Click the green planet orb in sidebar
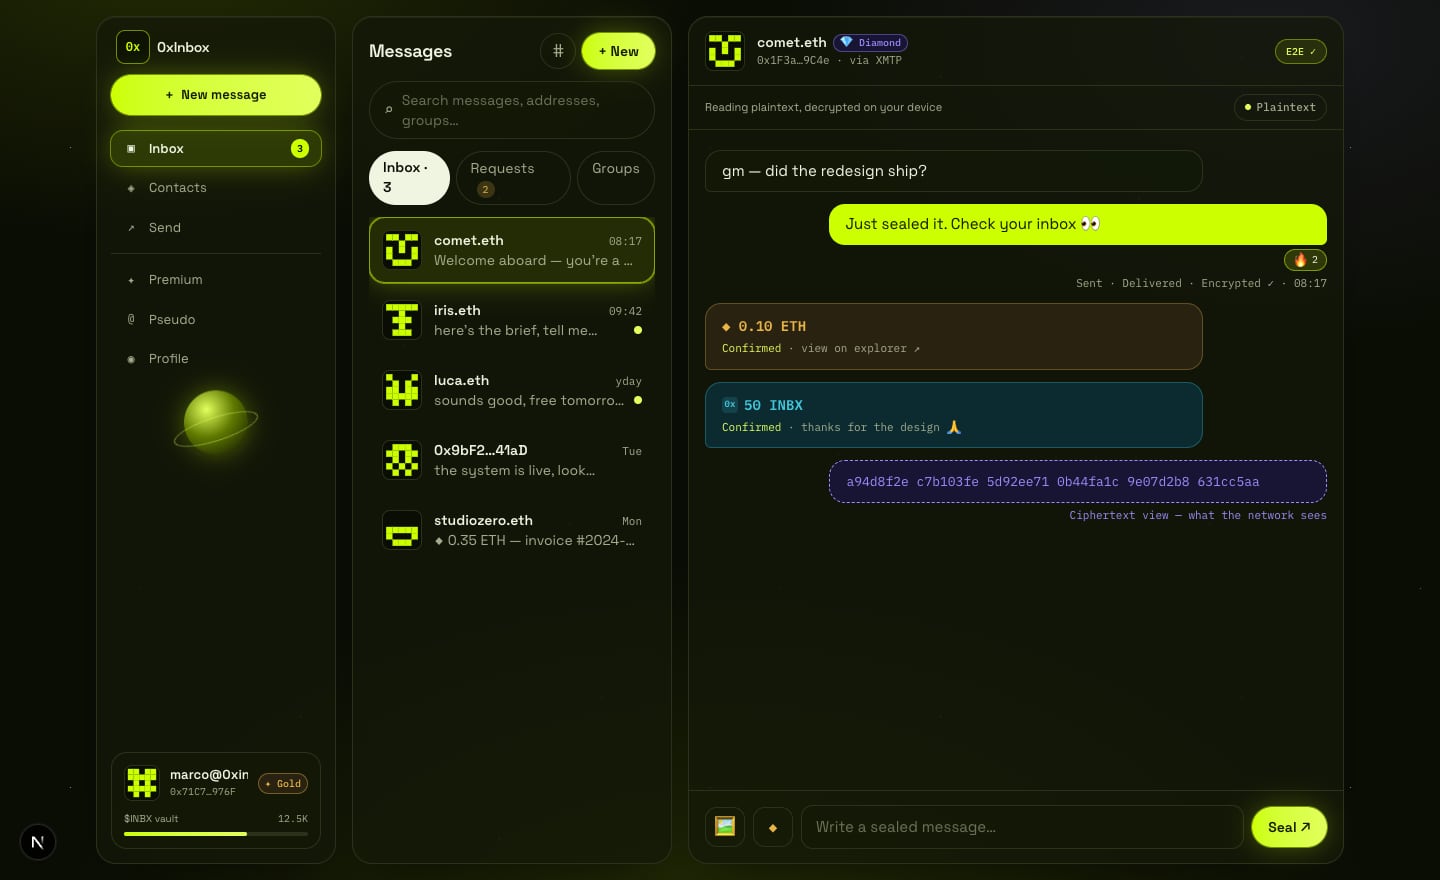1440x880 pixels. (x=215, y=421)
